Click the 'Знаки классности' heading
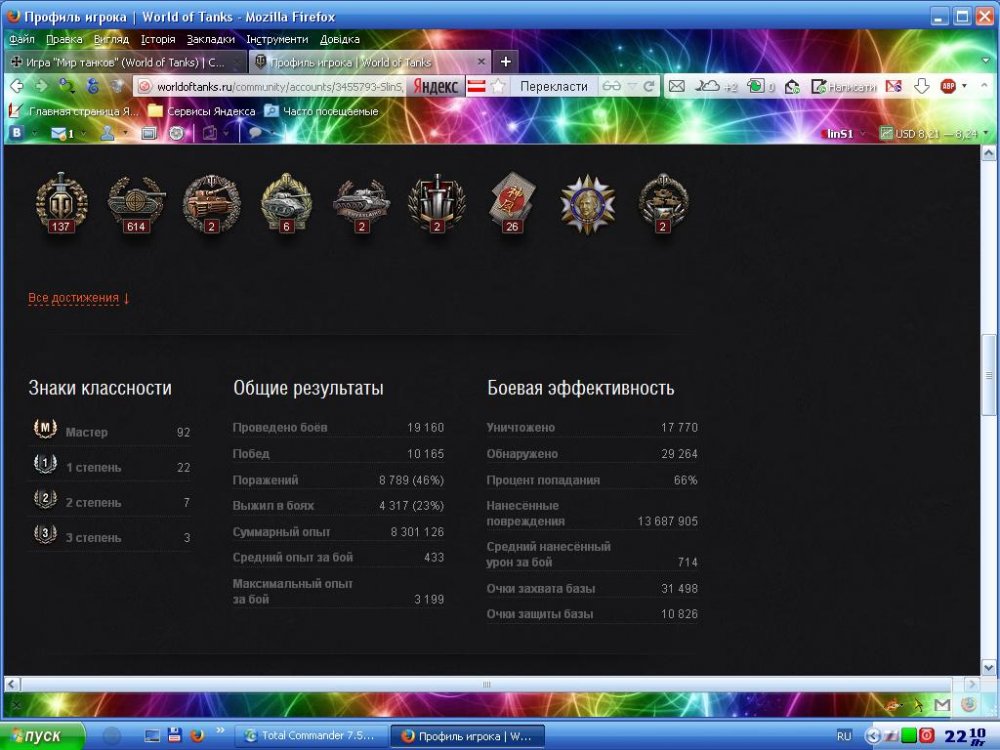1000x750 pixels. click(x=100, y=388)
